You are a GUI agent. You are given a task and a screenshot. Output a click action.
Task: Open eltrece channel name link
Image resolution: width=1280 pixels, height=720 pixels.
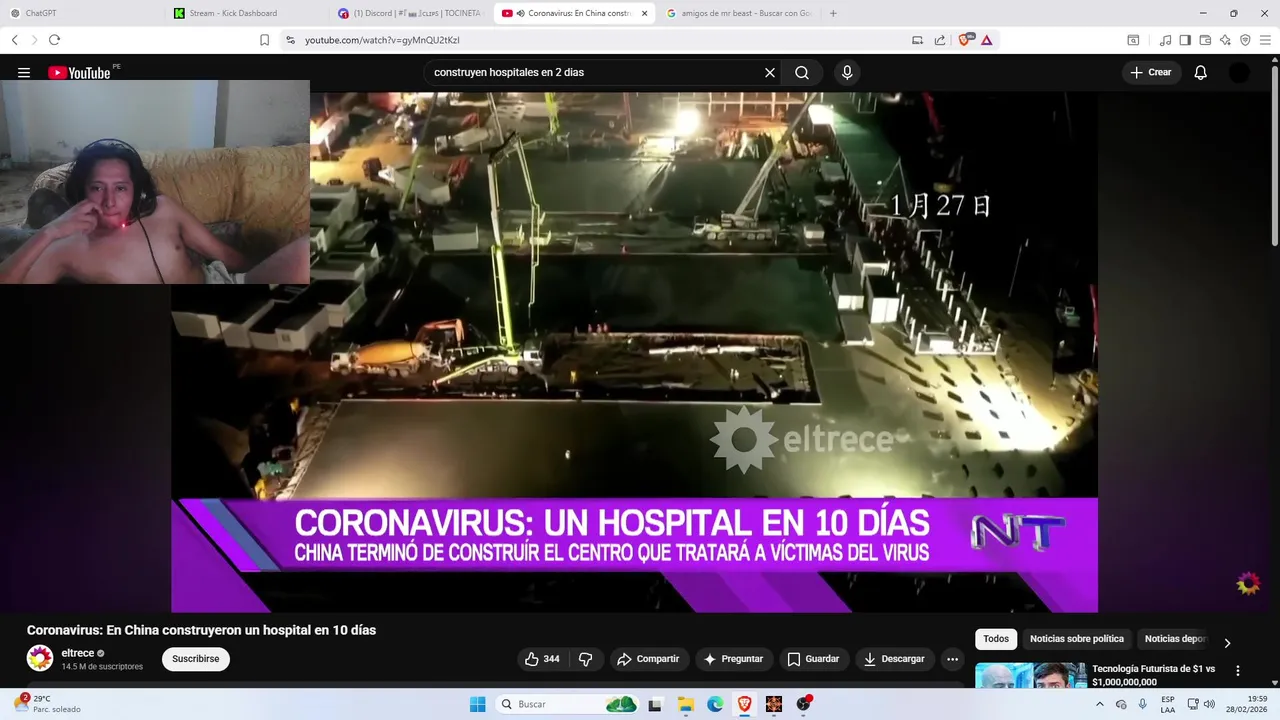[78, 653]
